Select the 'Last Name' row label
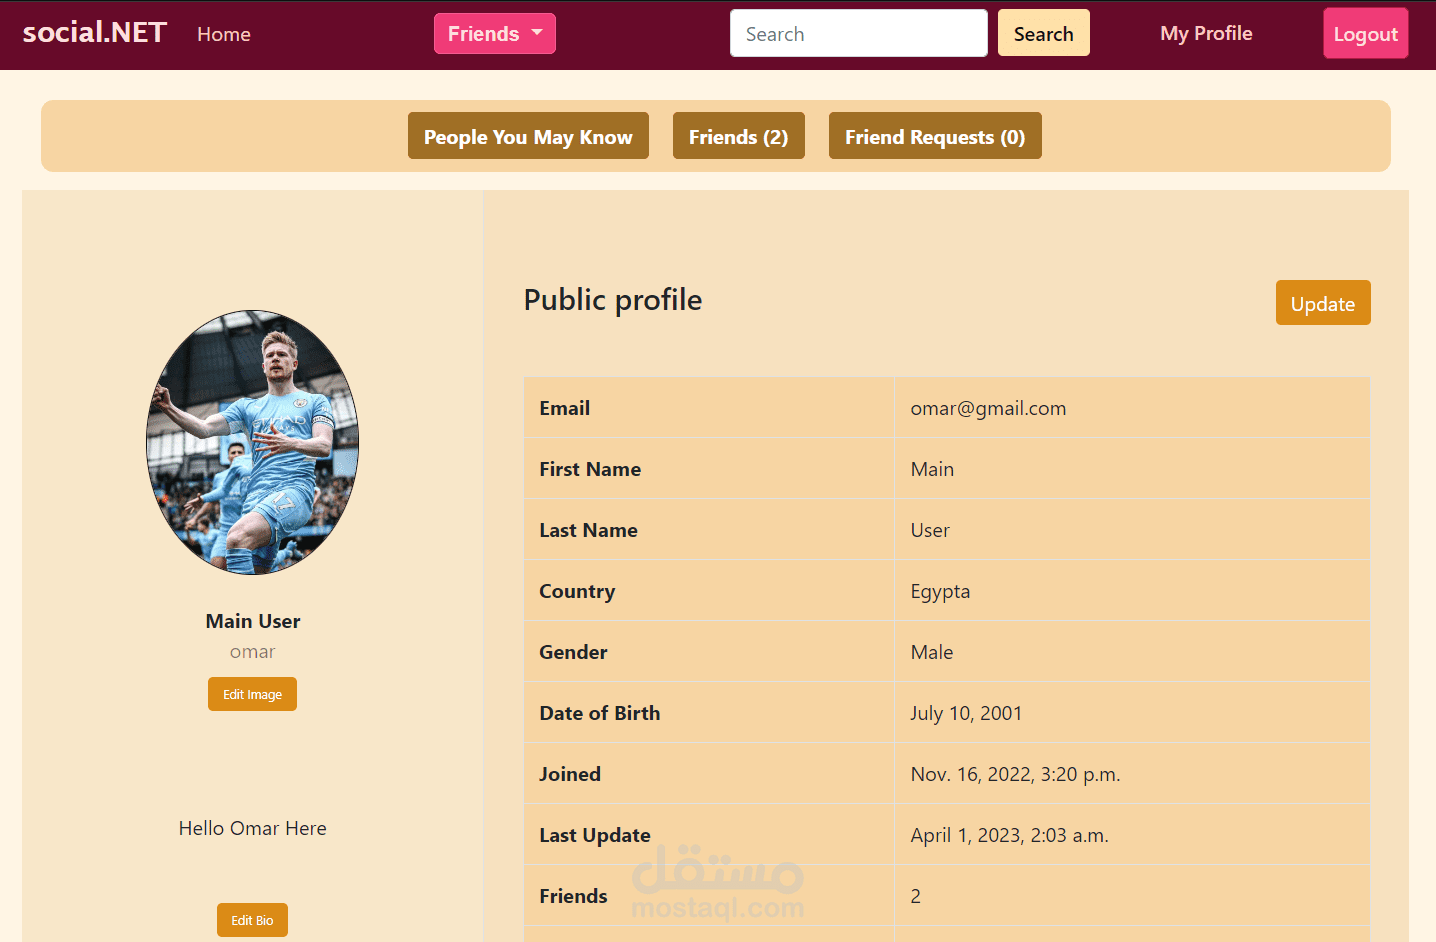Viewport: 1436px width, 942px height. (588, 530)
